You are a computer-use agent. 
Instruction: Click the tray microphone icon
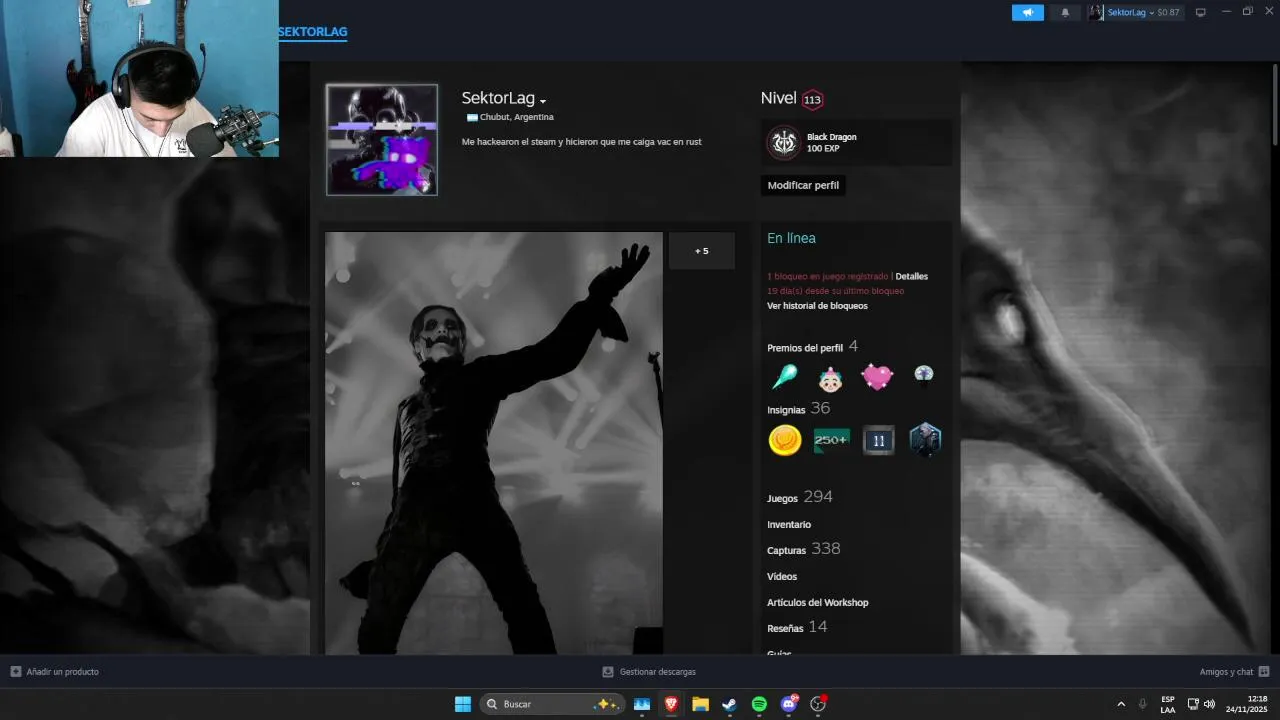tap(1142, 704)
